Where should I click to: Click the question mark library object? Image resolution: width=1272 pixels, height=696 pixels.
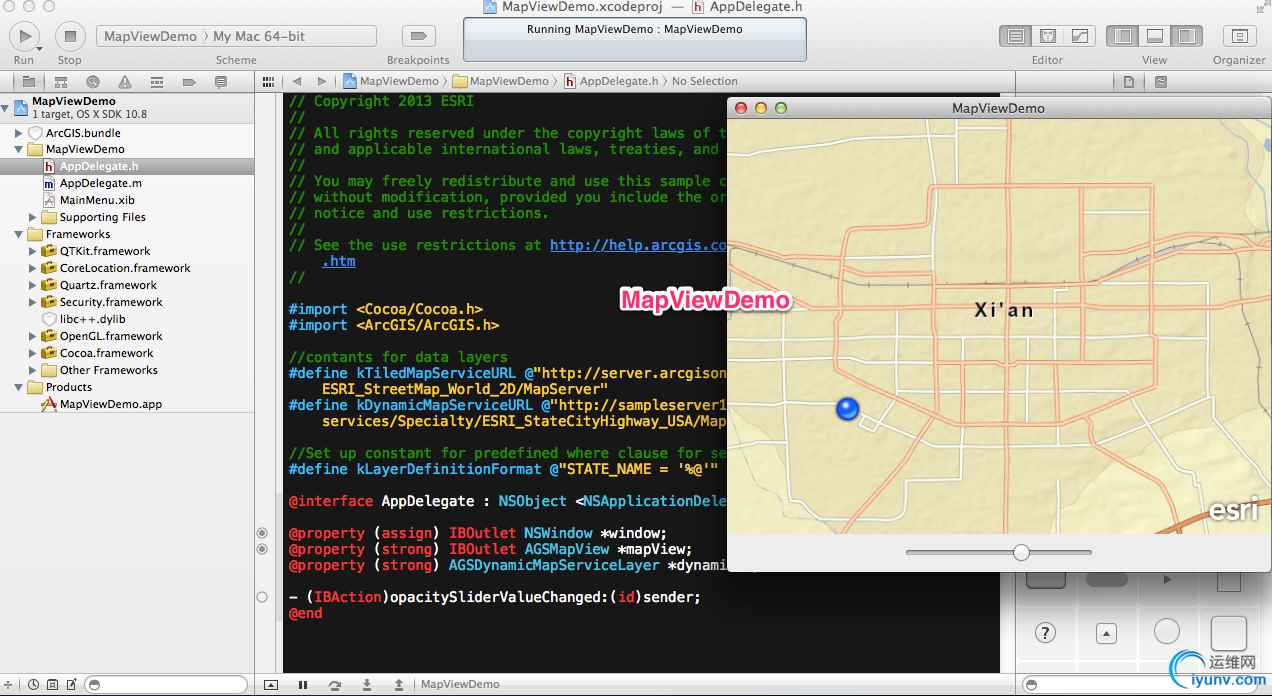coord(1045,632)
